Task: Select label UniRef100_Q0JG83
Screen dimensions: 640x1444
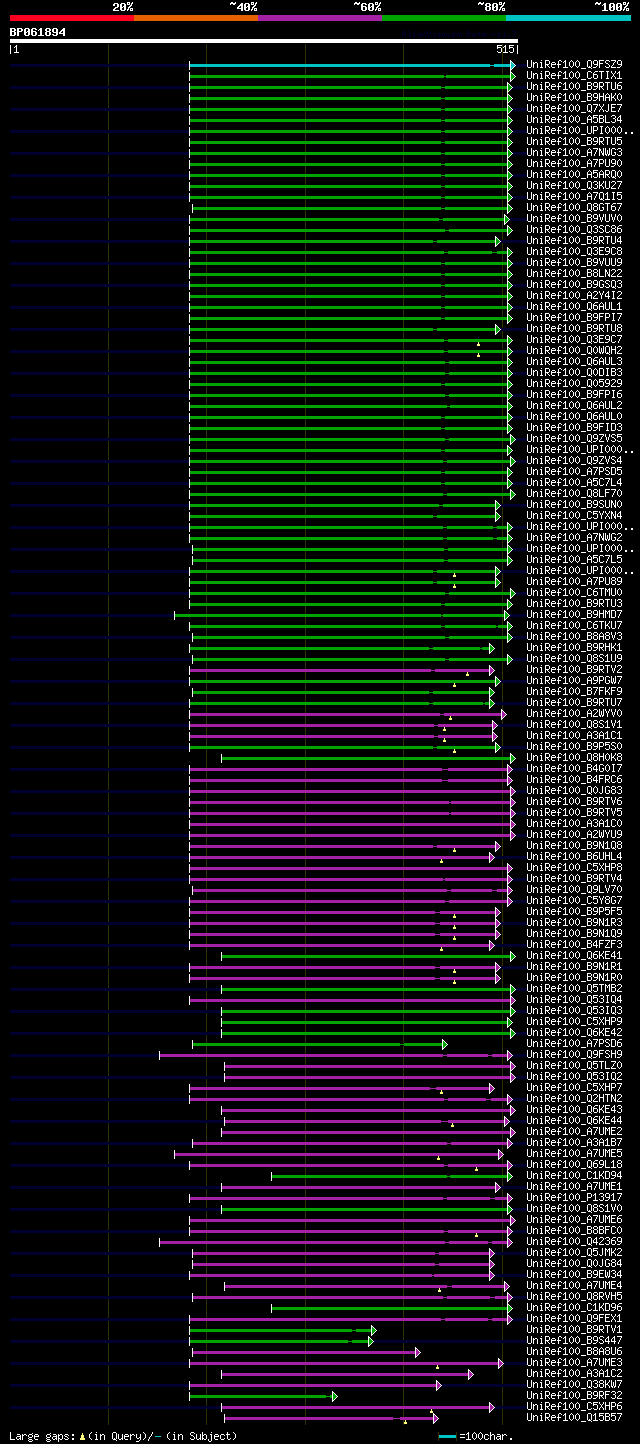Action: point(574,791)
